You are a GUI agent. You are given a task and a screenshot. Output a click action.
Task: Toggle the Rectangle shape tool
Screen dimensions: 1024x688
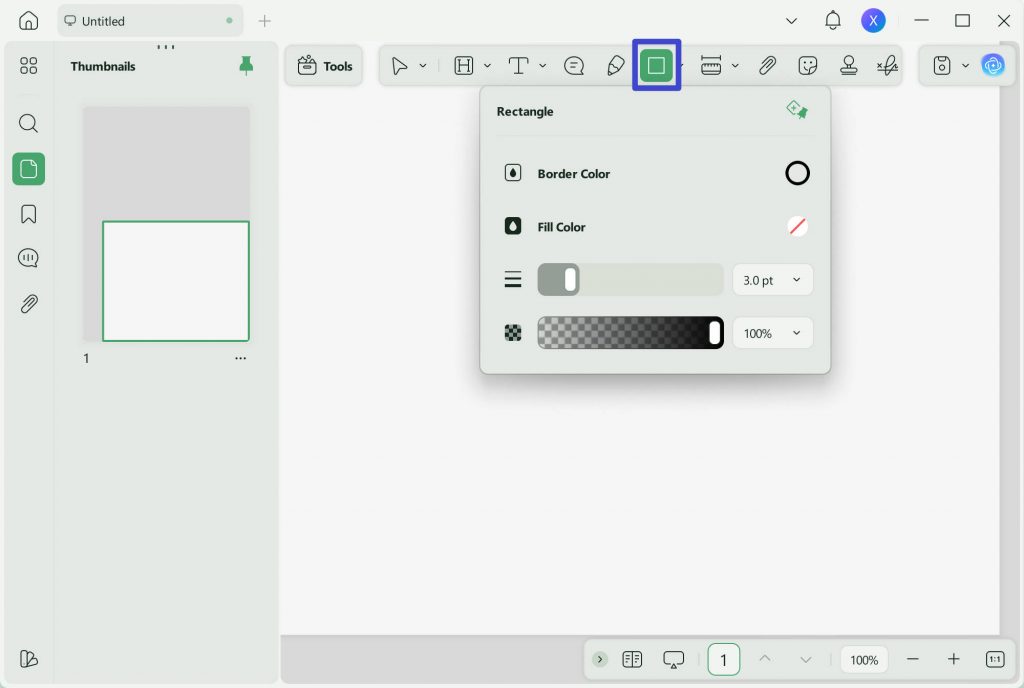pyautogui.click(x=656, y=66)
